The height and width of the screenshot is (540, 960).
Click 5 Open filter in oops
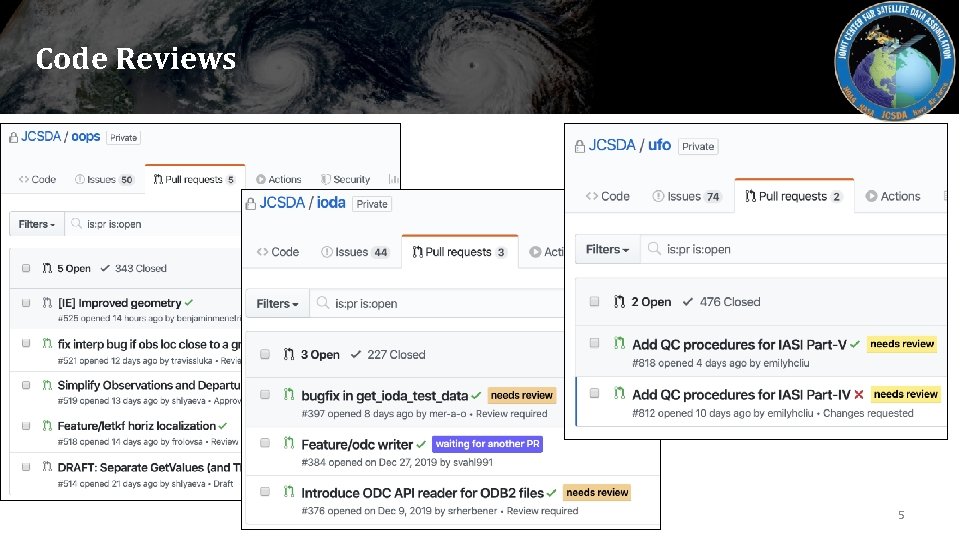click(66, 268)
